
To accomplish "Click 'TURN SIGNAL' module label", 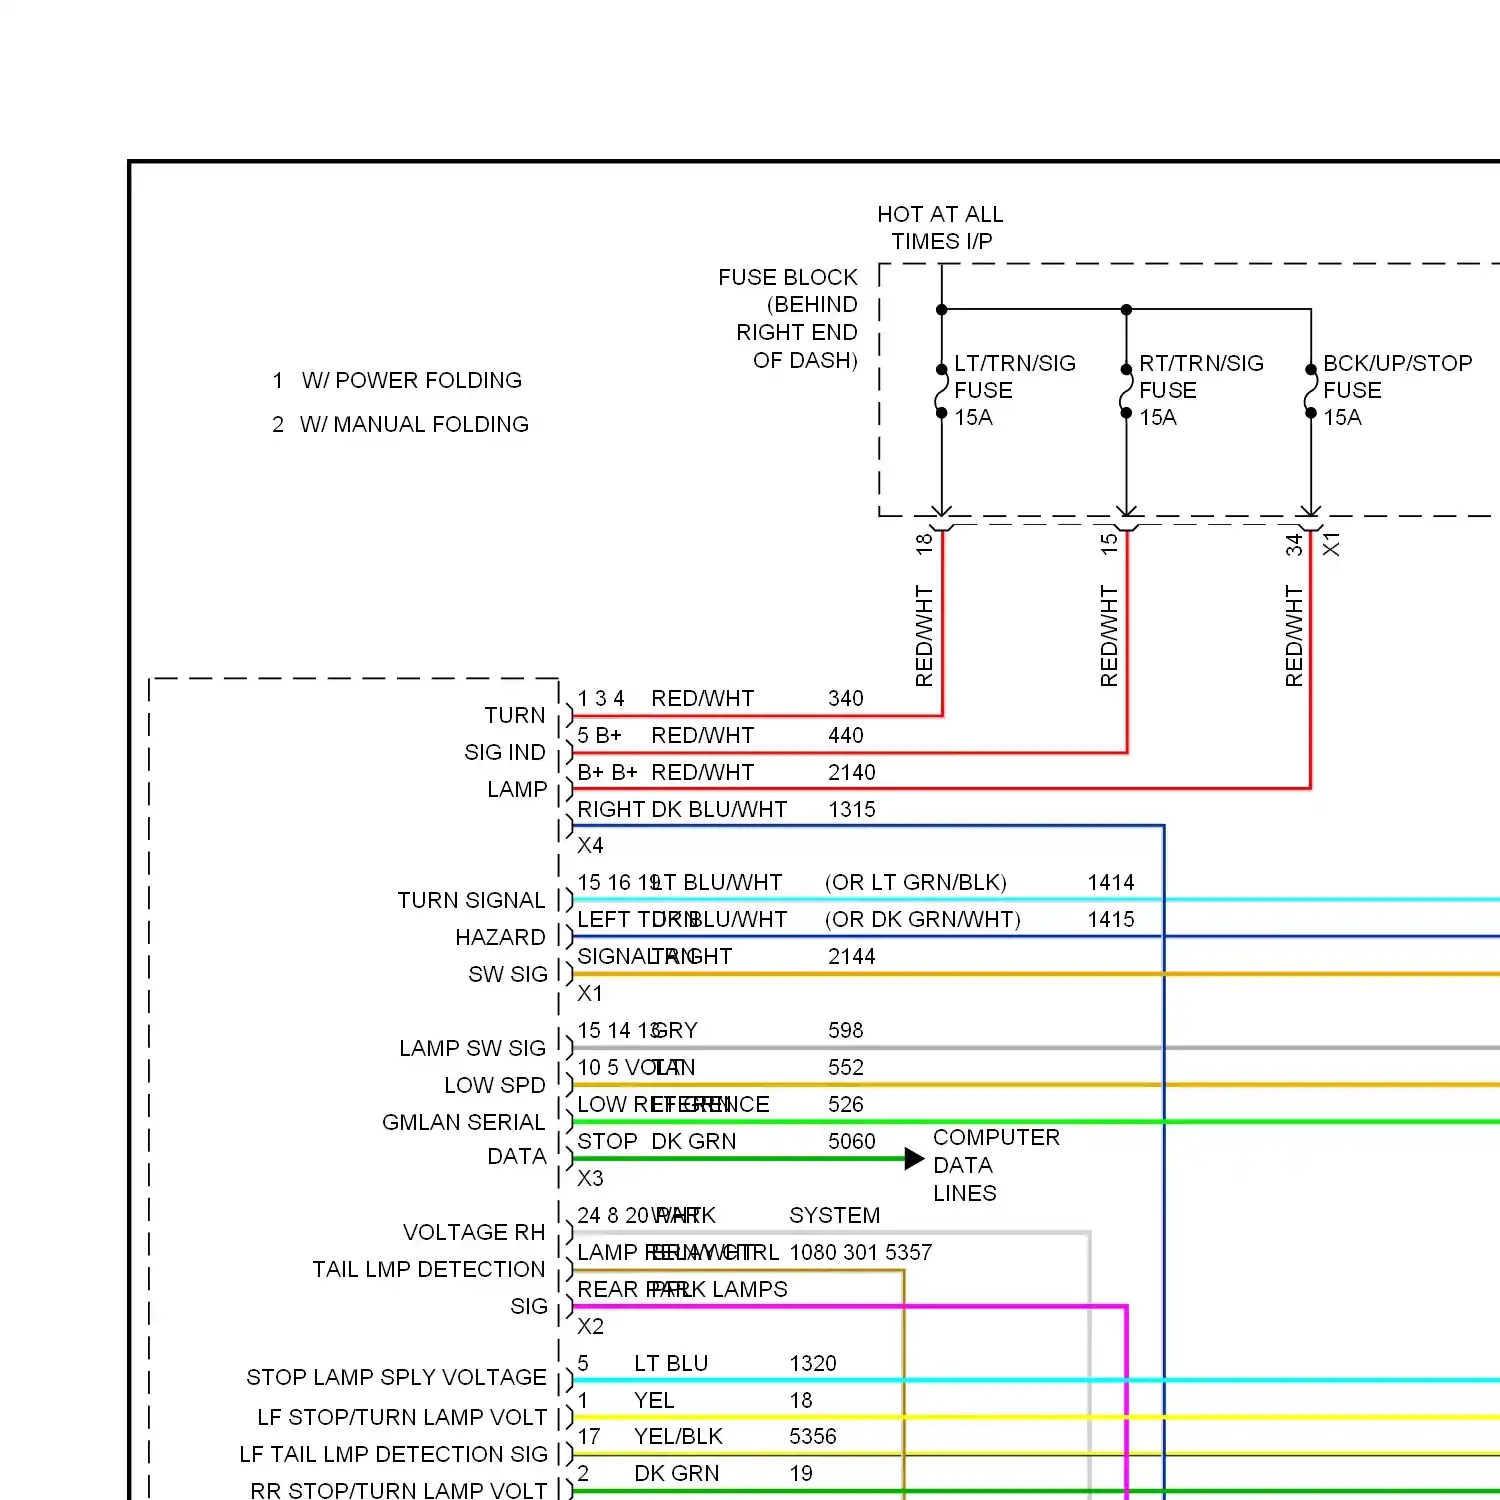I will (471, 900).
